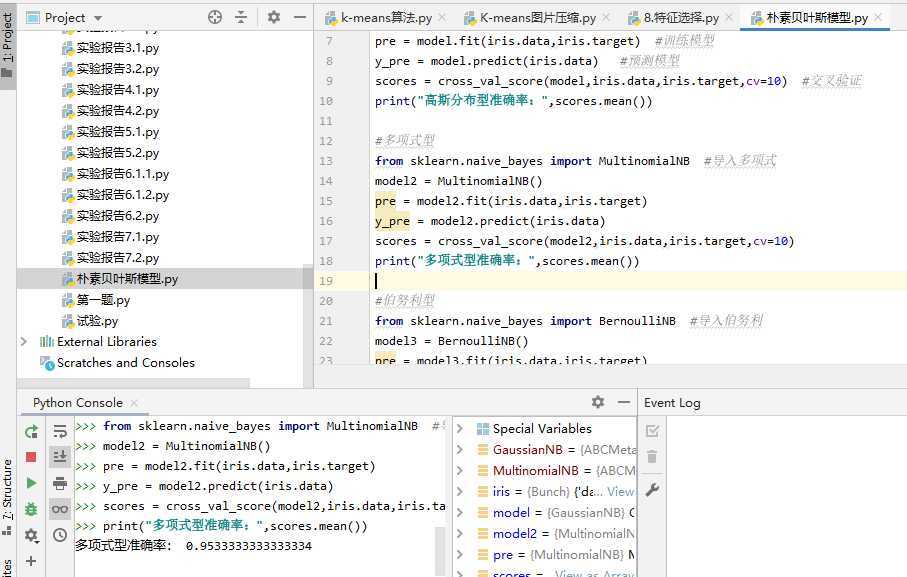
Task: Open Project panel settings gear
Action: [274, 17]
